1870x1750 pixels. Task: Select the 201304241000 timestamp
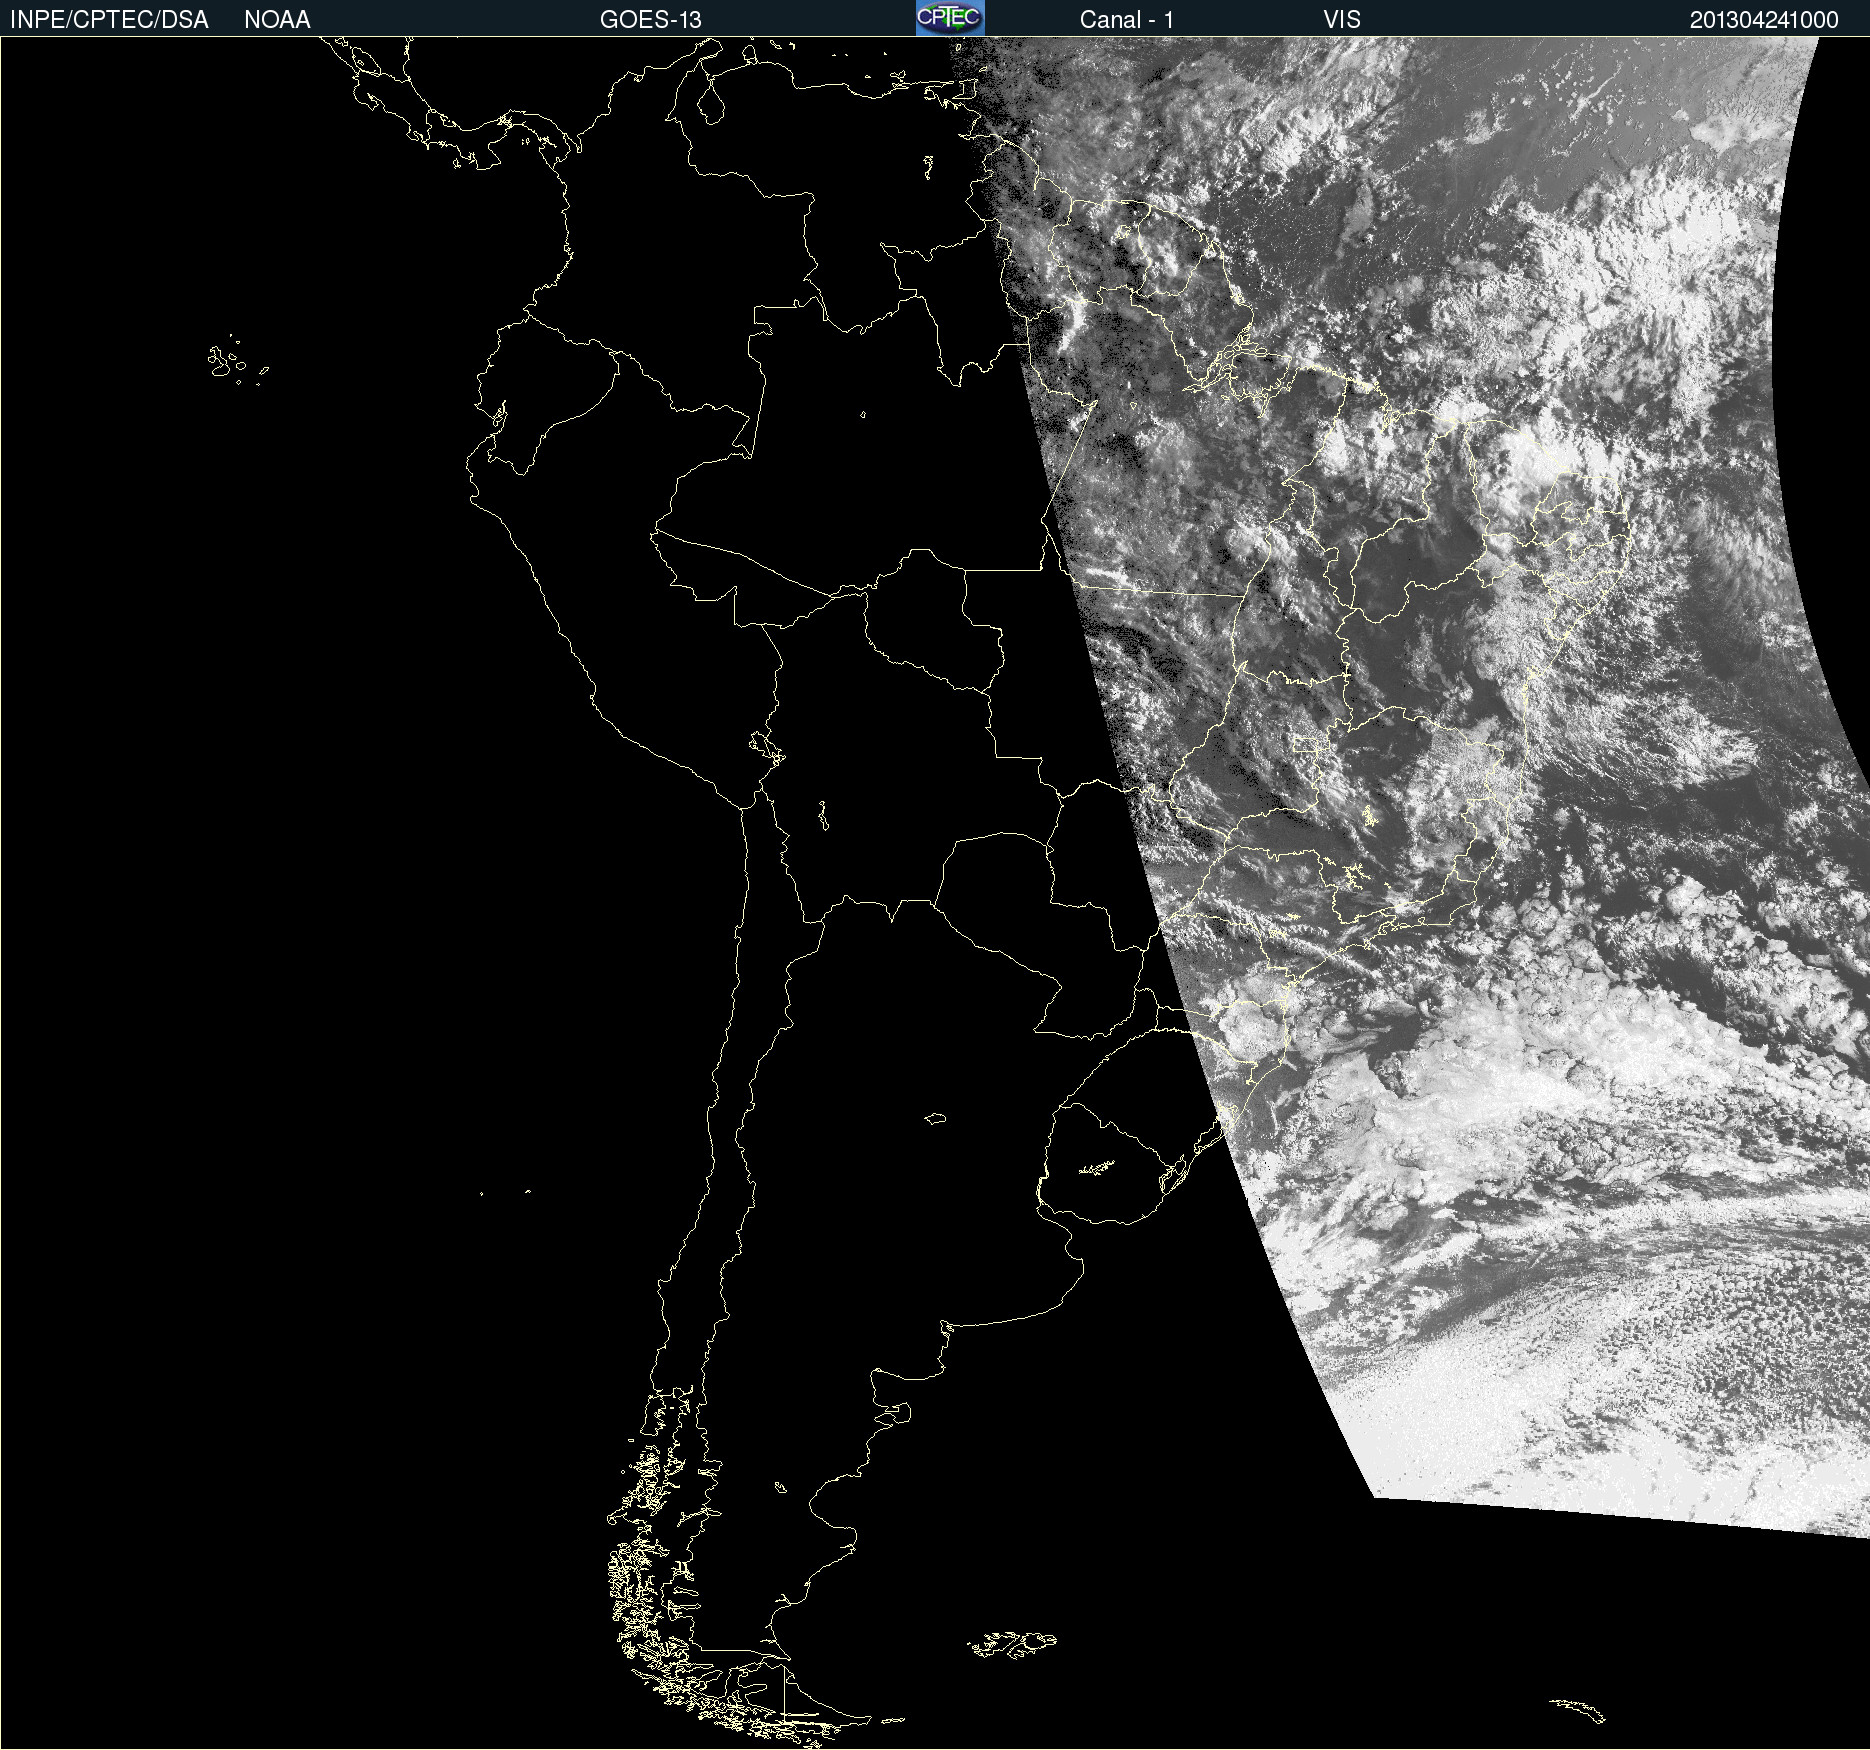pos(1764,20)
